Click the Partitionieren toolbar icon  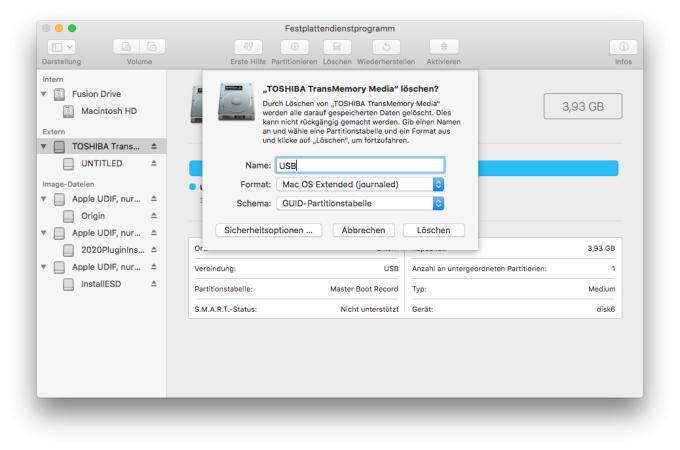294,47
